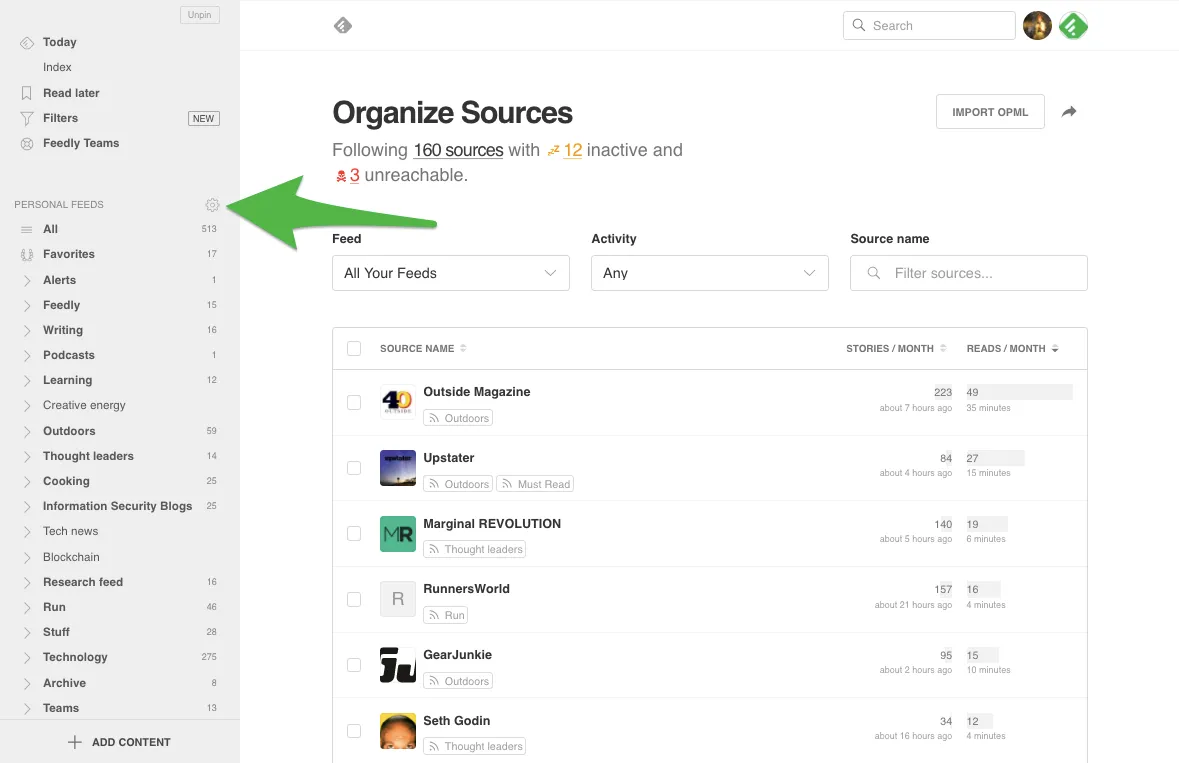Expand the Podcasts feed chevron
Viewport: 1179px width, 763px height.
click(x=27, y=356)
